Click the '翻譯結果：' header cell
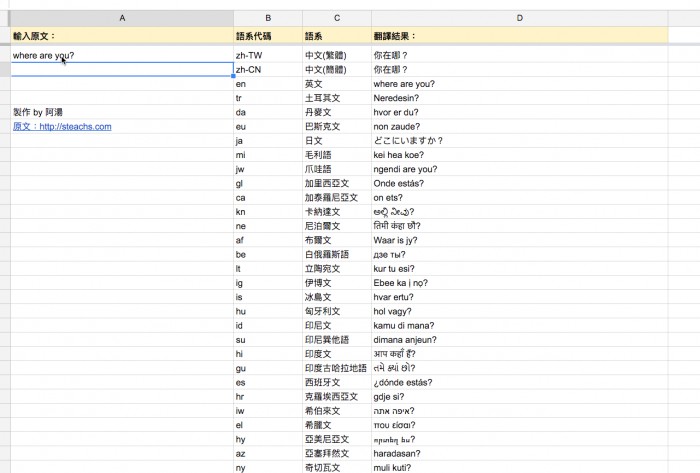This screenshot has width=700, height=473. [520, 36]
